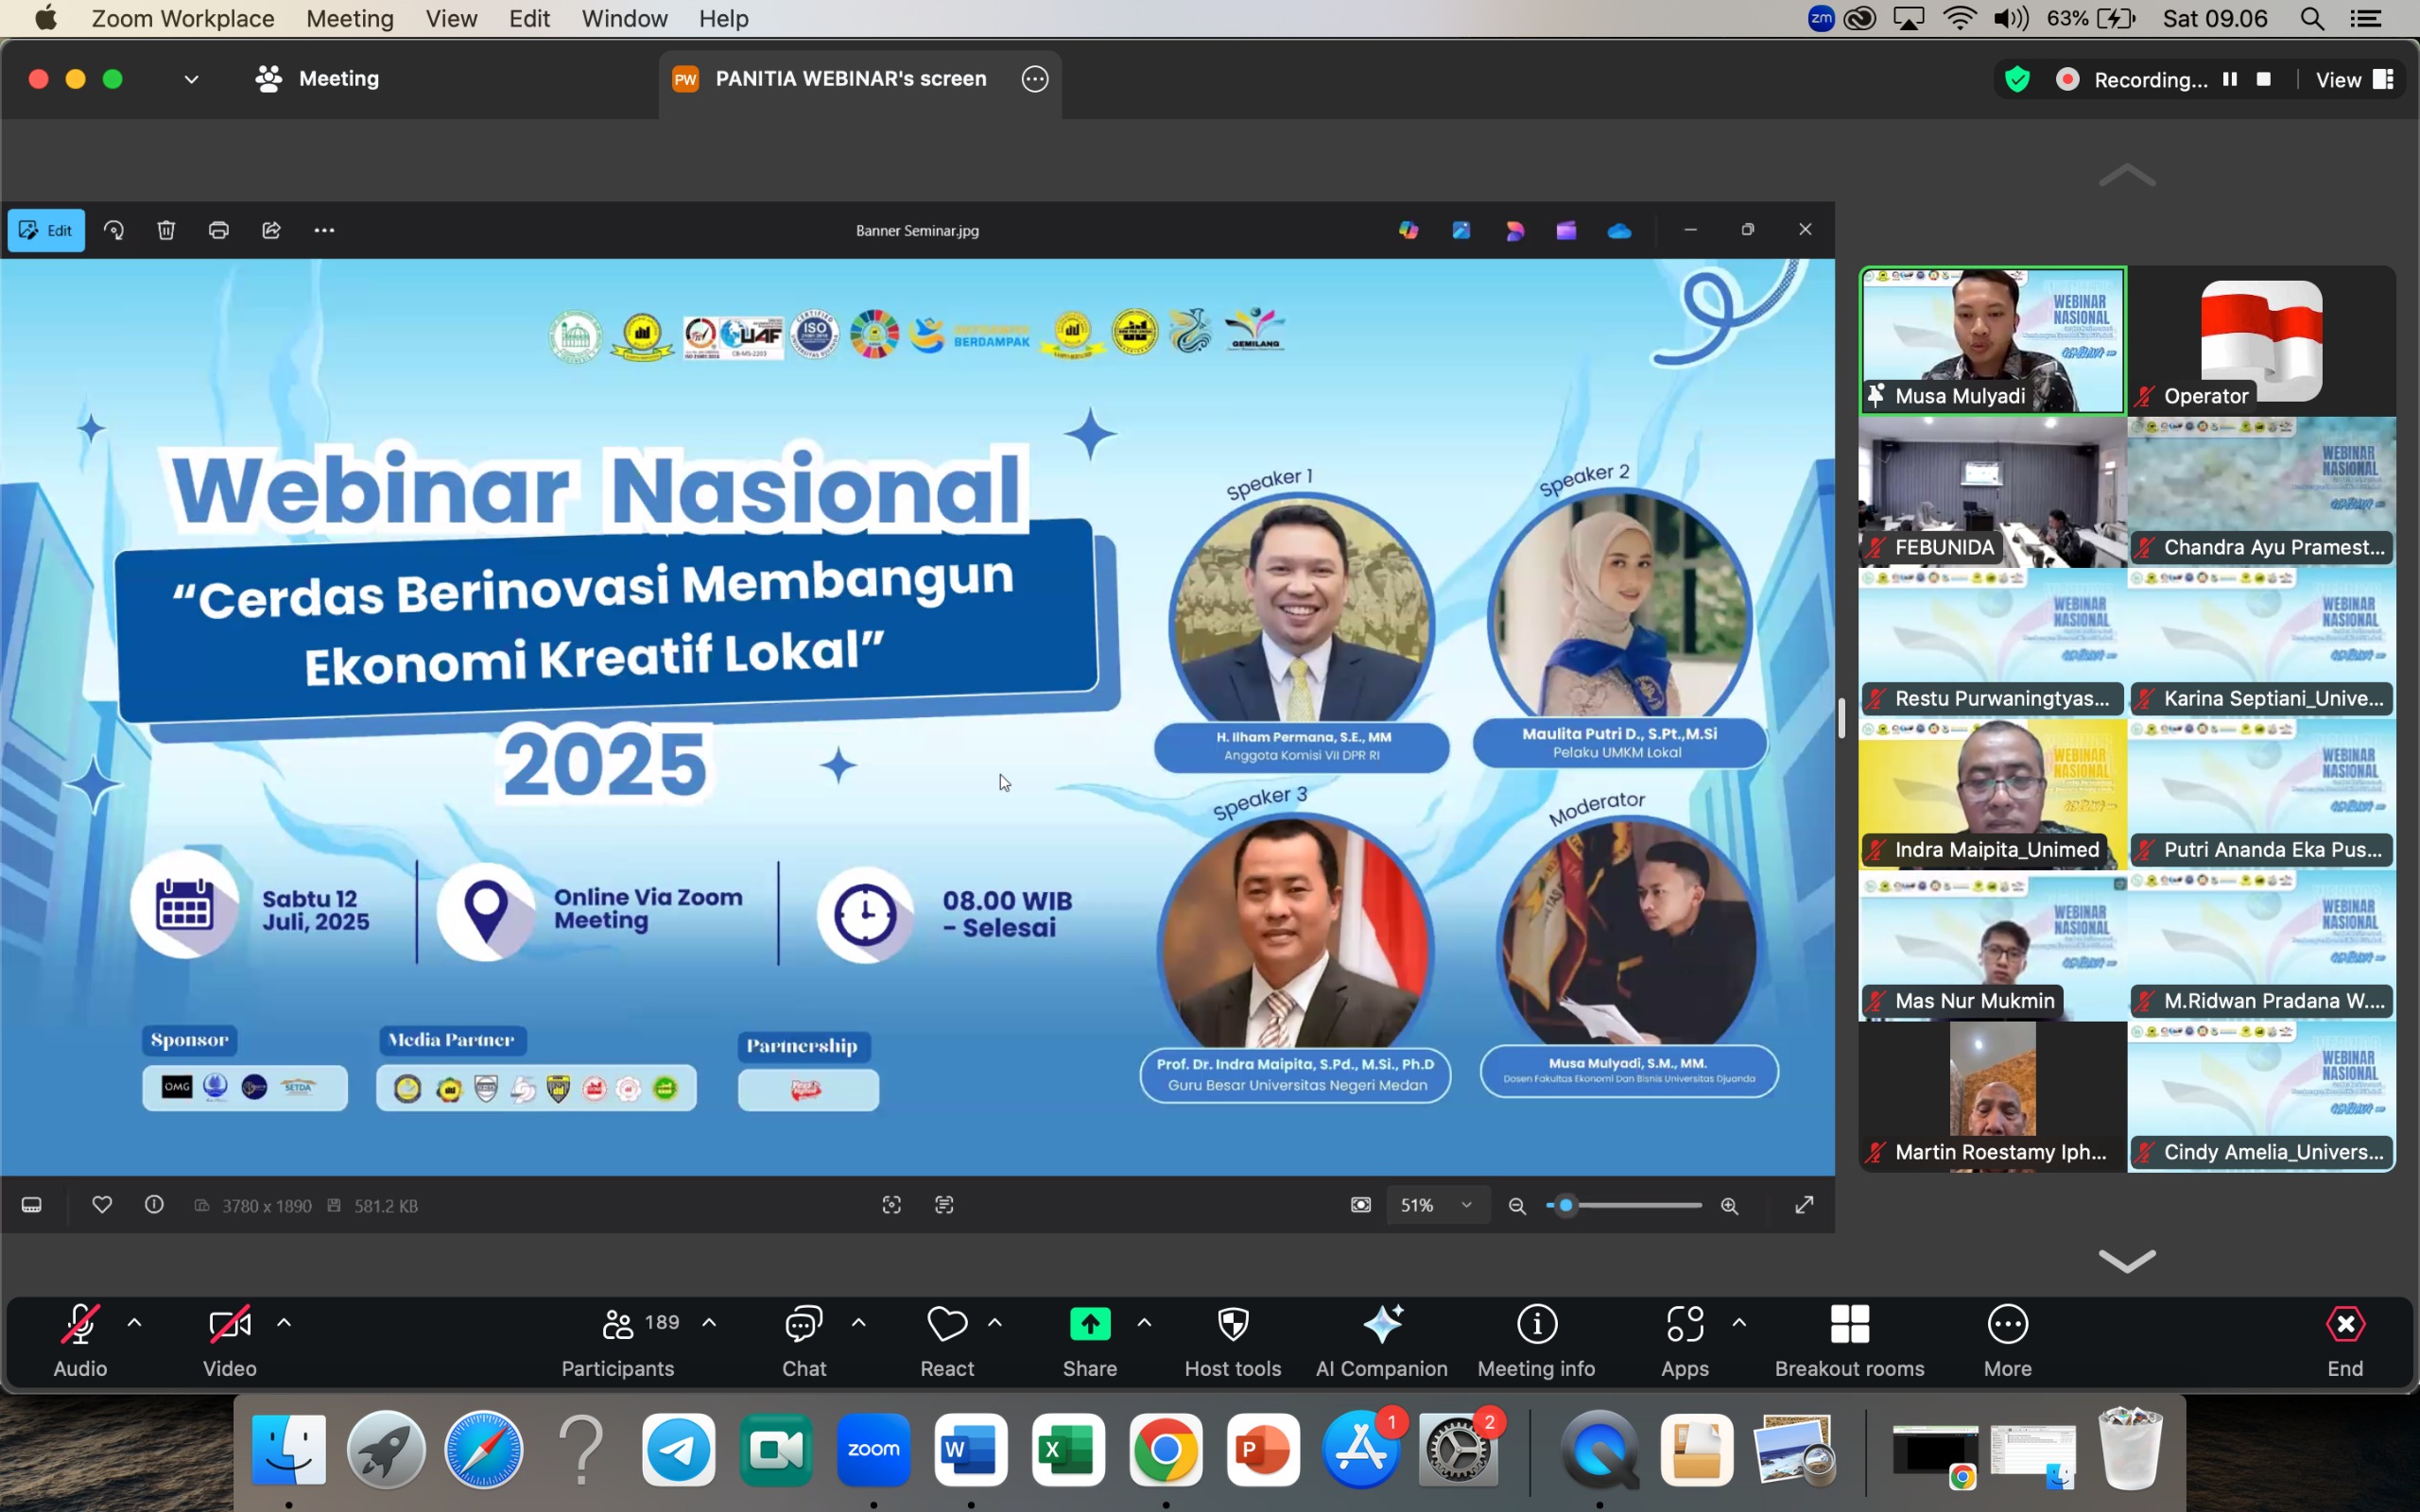The height and width of the screenshot is (1512, 2420).
Task: Open the View layout menu
Action: click(x=2354, y=79)
